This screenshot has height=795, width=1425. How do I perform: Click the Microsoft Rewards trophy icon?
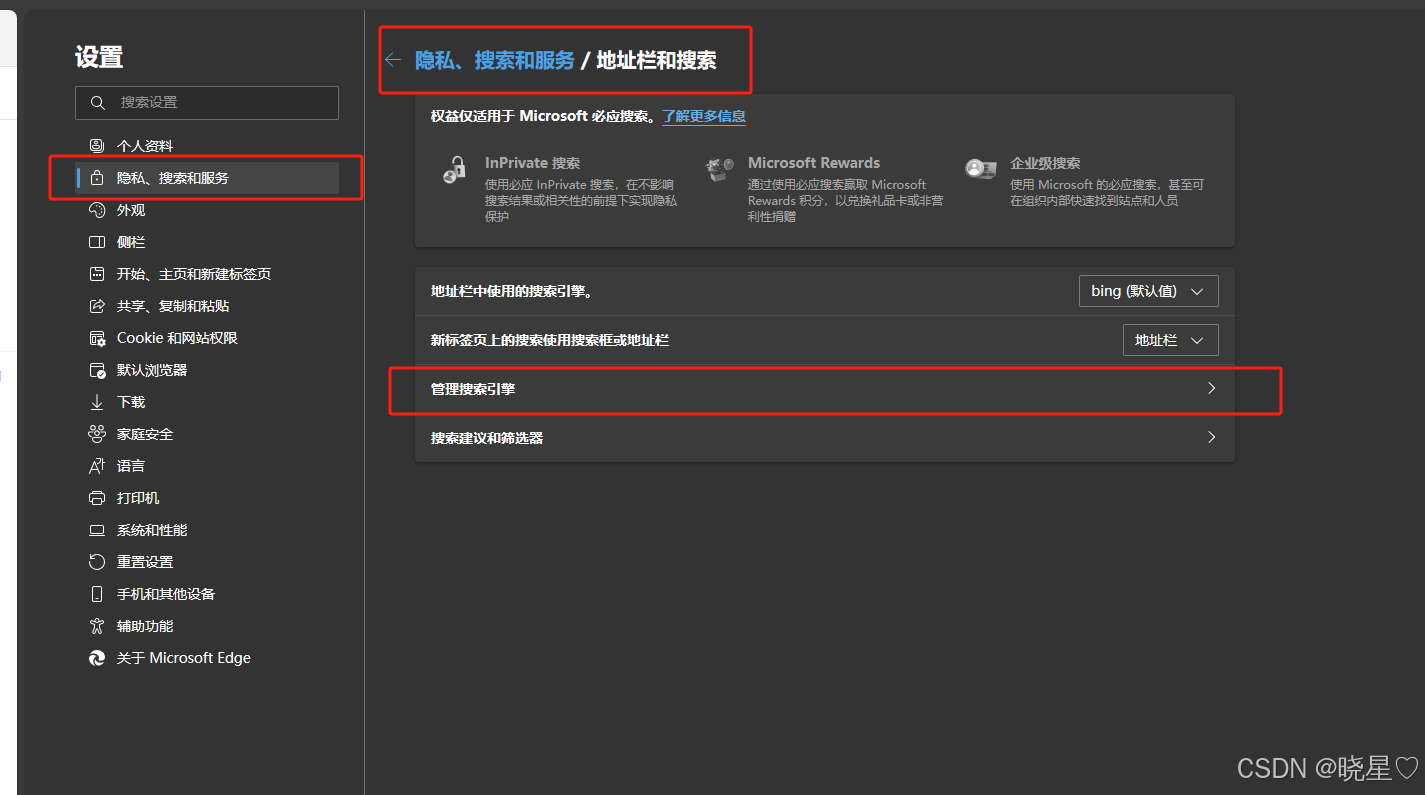pyautogui.click(x=719, y=169)
